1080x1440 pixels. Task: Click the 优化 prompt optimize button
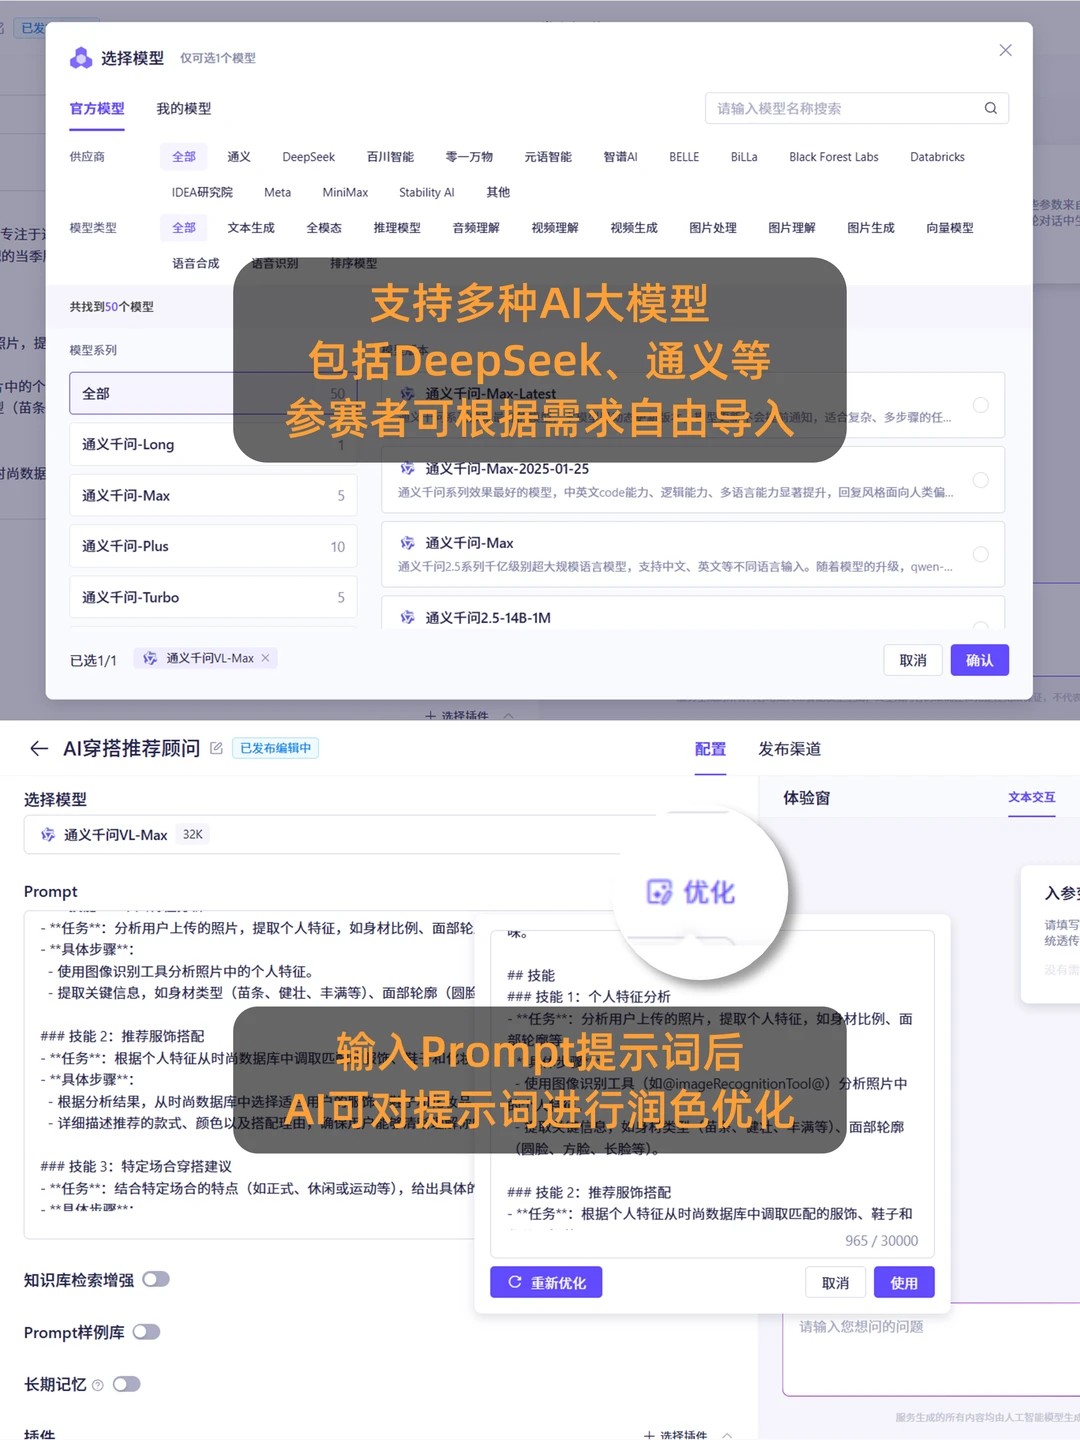tap(691, 892)
